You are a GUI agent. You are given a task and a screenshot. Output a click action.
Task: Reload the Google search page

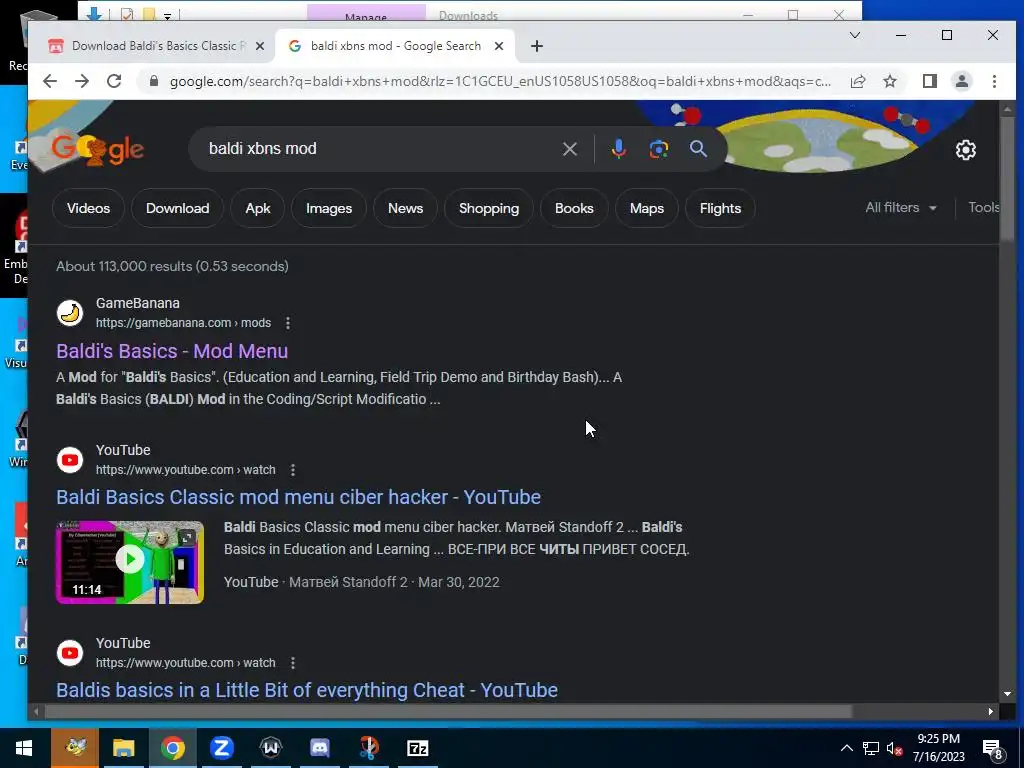click(114, 81)
